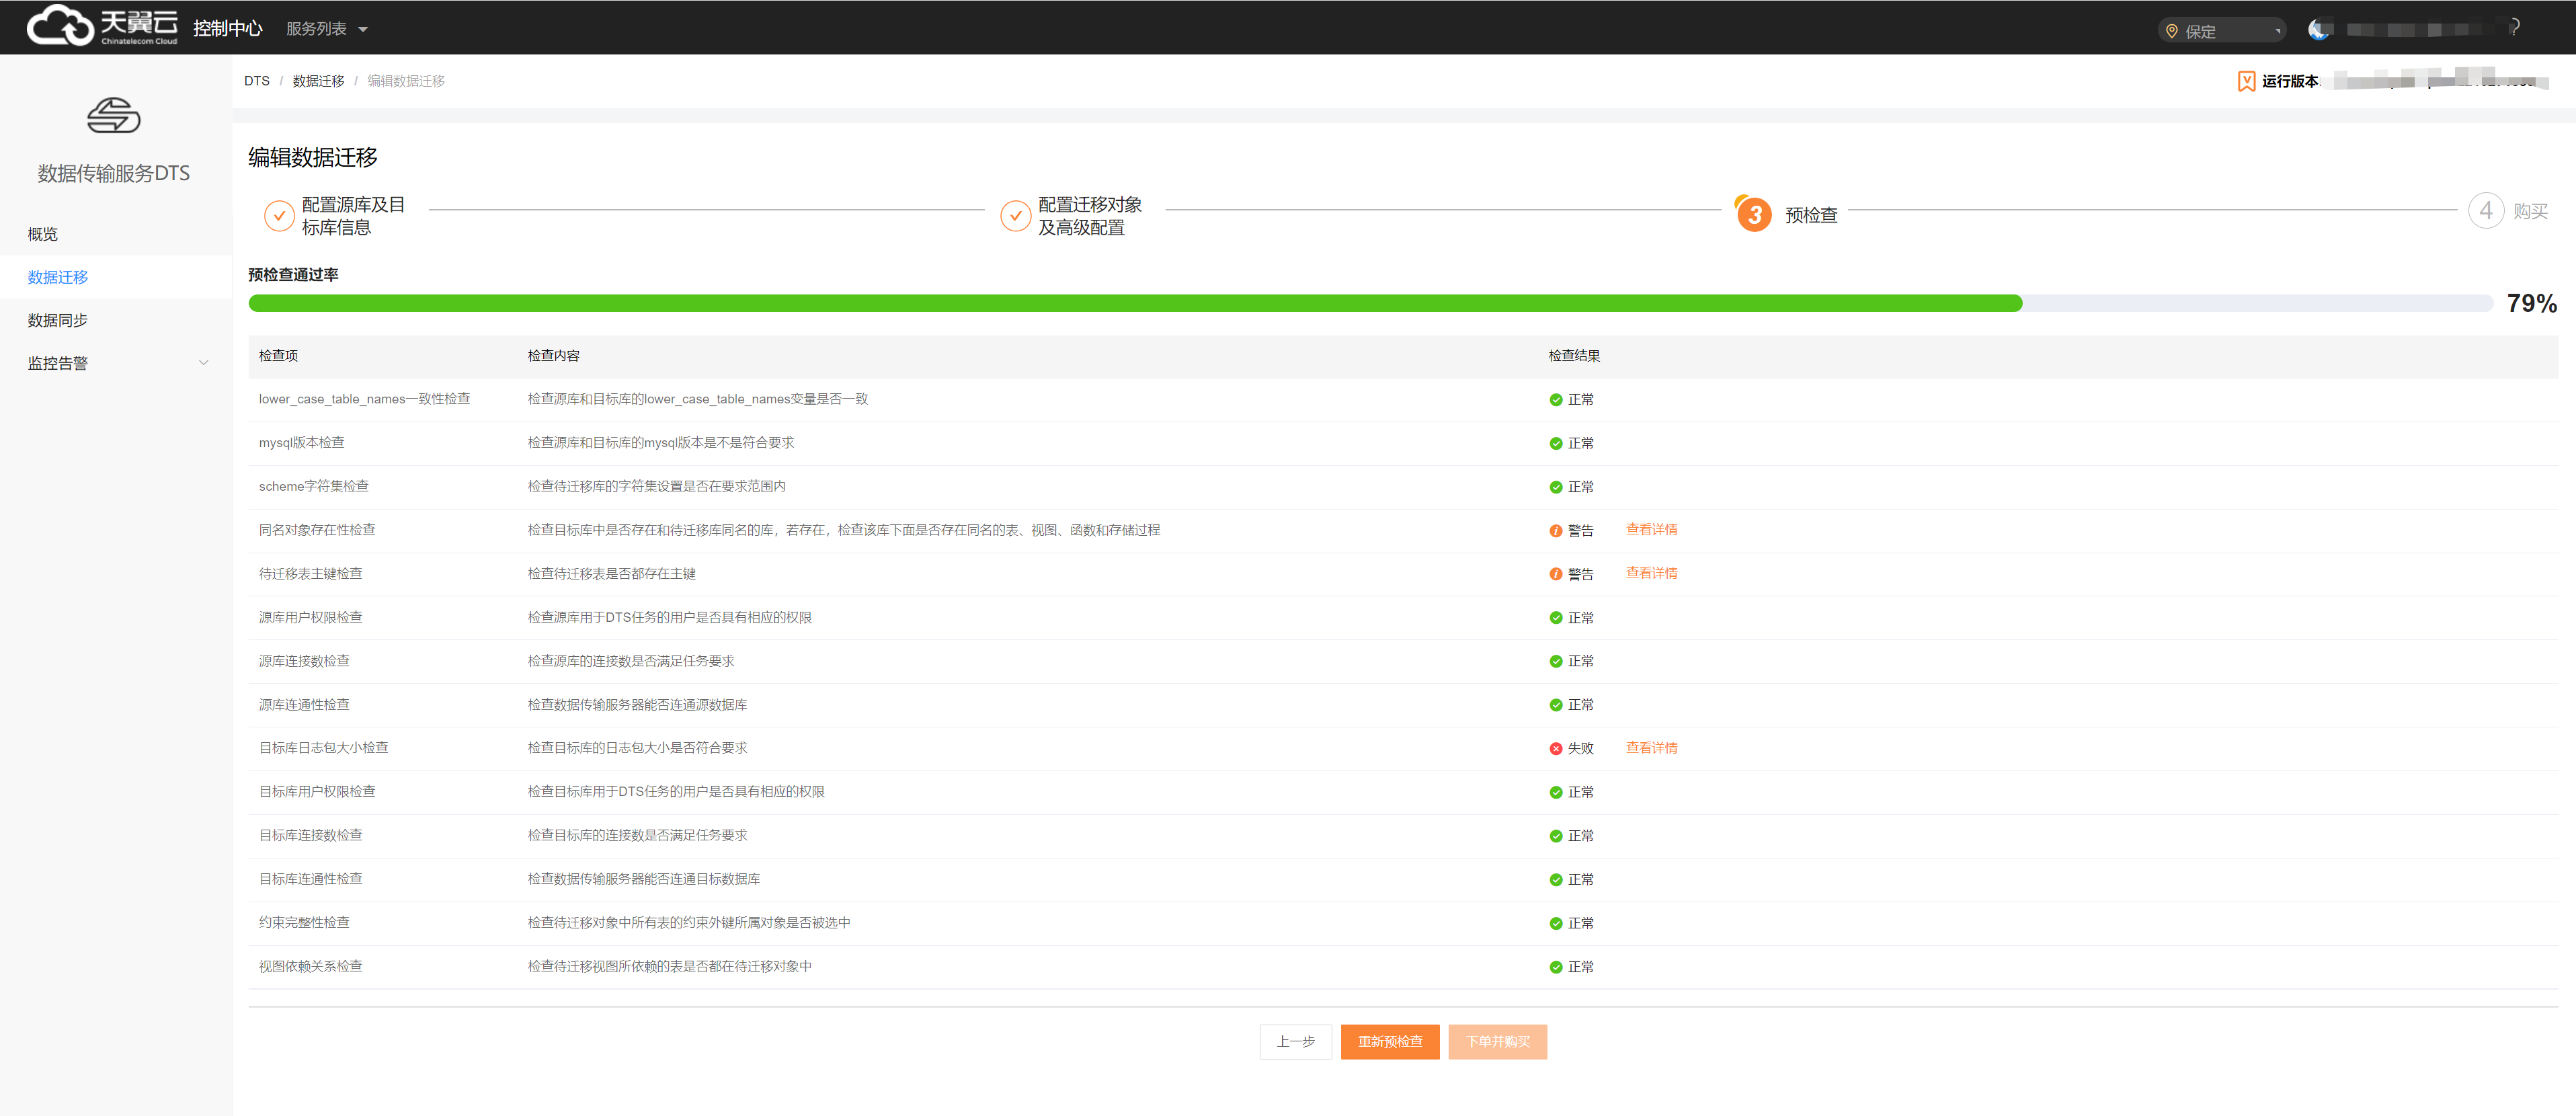This screenshot has width=2576, height=1116.
Task: Open the 保定 region selector dropdown
Action: 2222,31
